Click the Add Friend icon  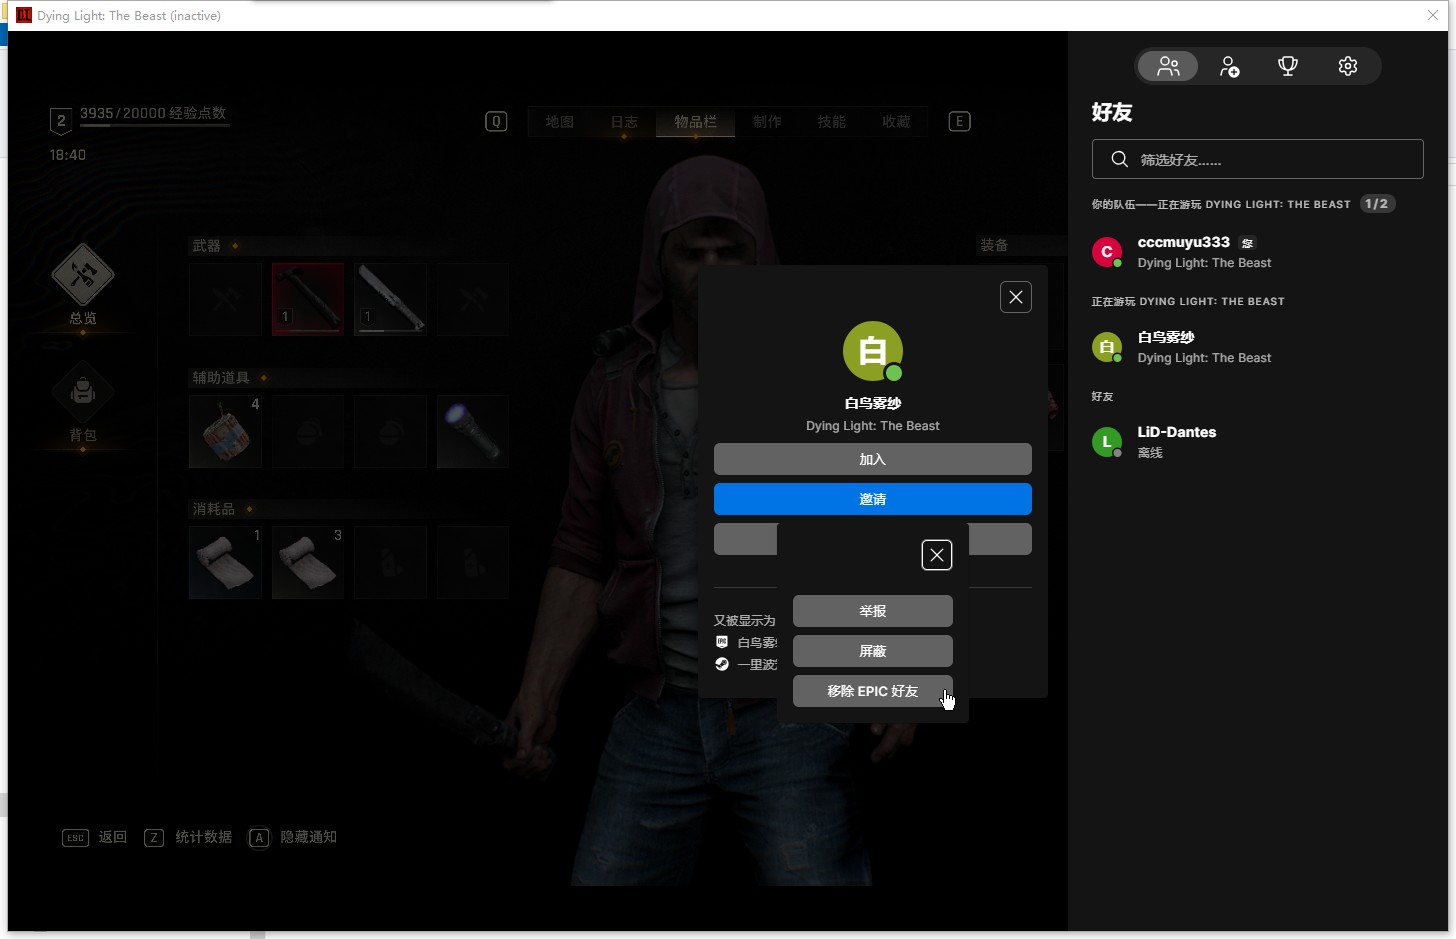click(1229, 66)
